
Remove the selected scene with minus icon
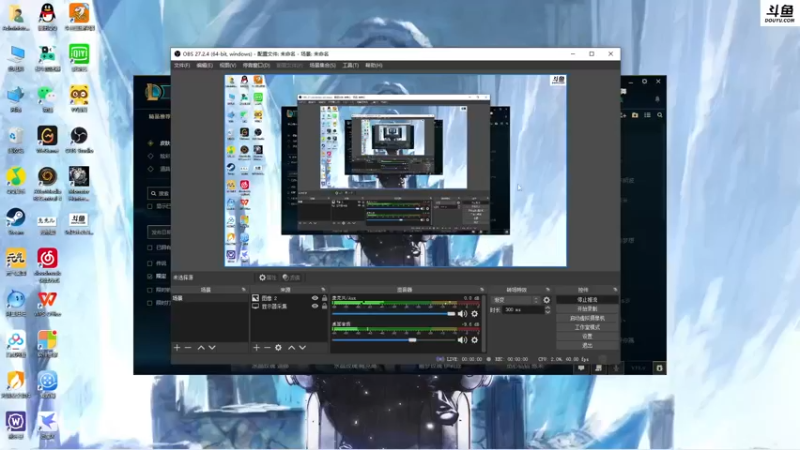click(x=188, y=347)
